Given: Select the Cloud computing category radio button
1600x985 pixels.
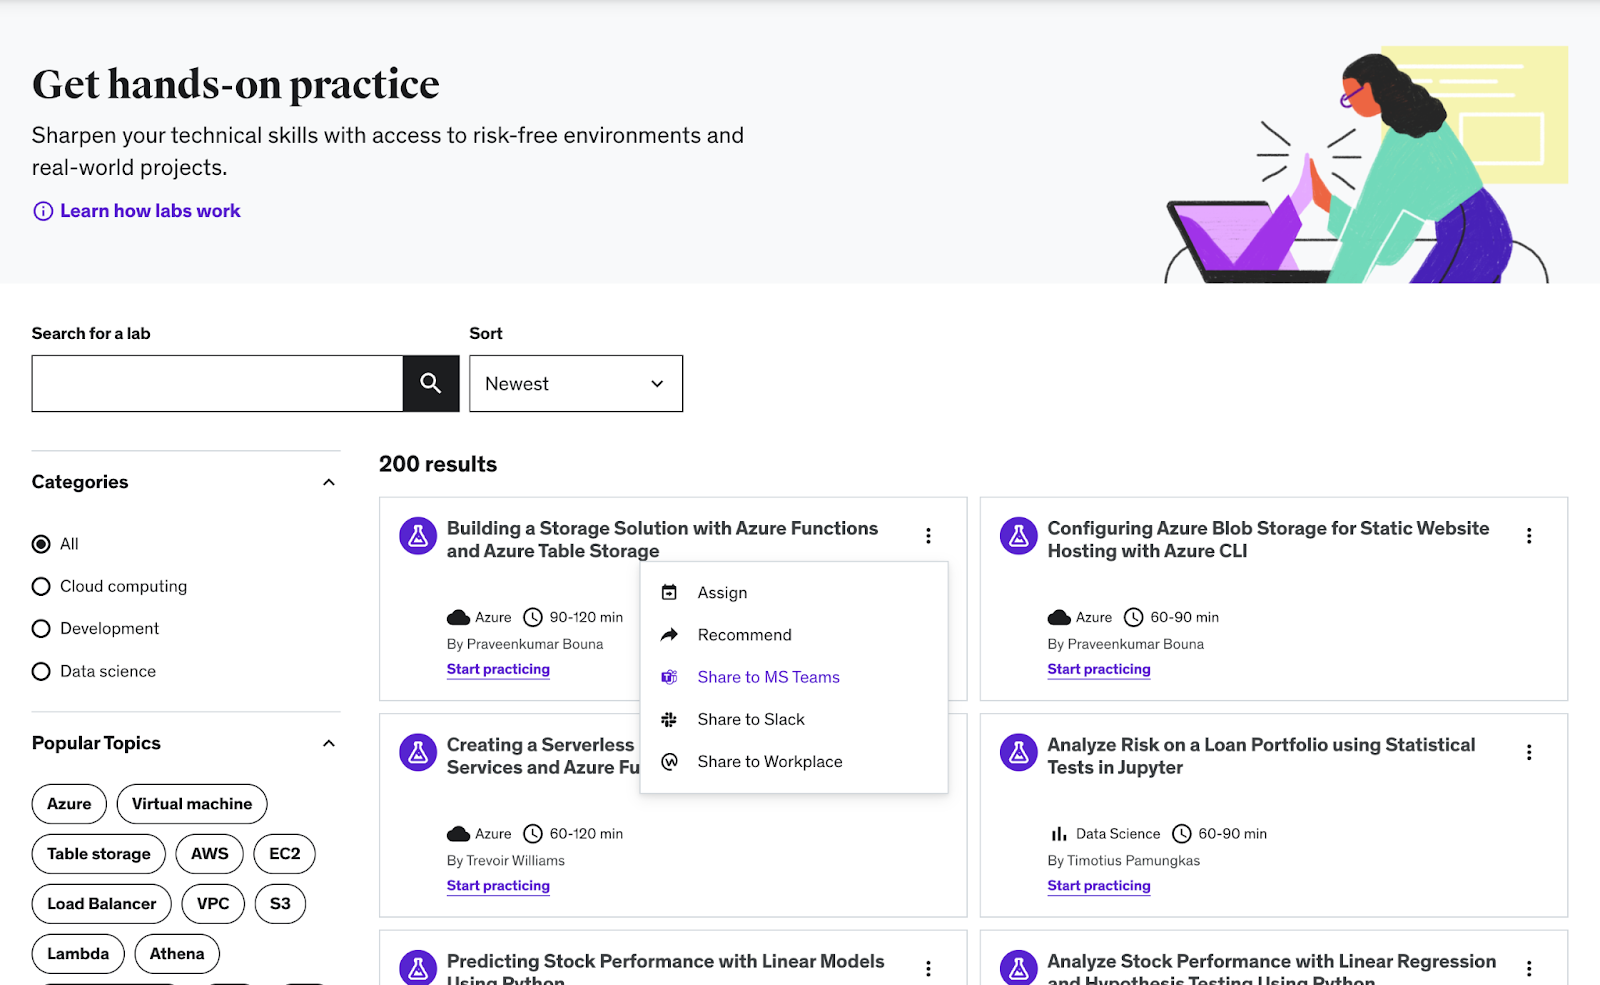Looking at the screenshot, I should point(41,586).
